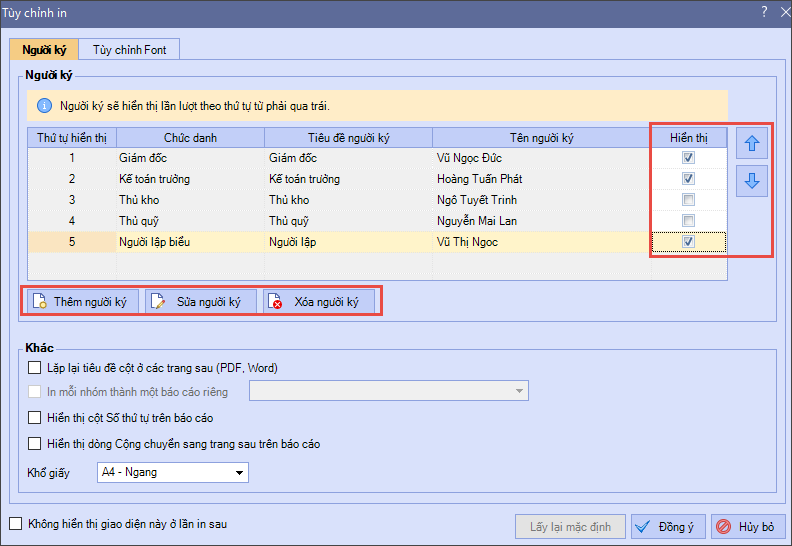Check Hiển thị cột Số thứ tự option

coord(36,418)
